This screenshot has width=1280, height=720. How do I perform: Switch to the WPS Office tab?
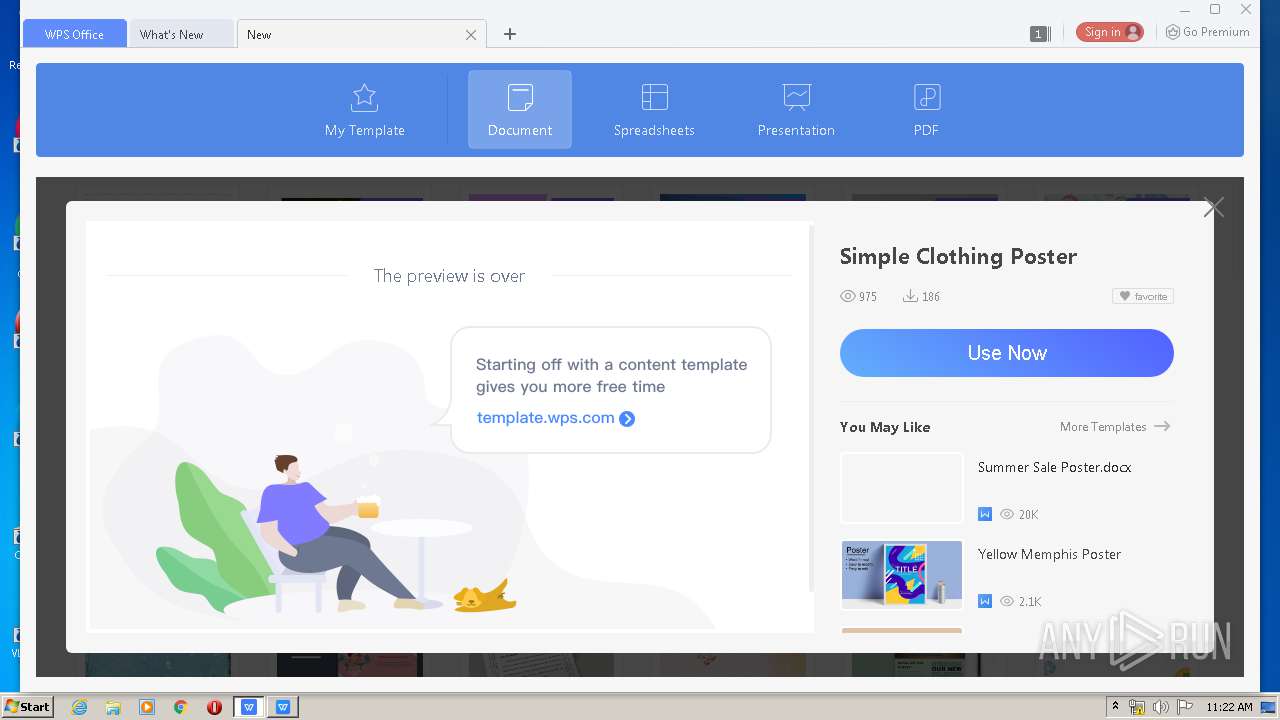(74, 34)
